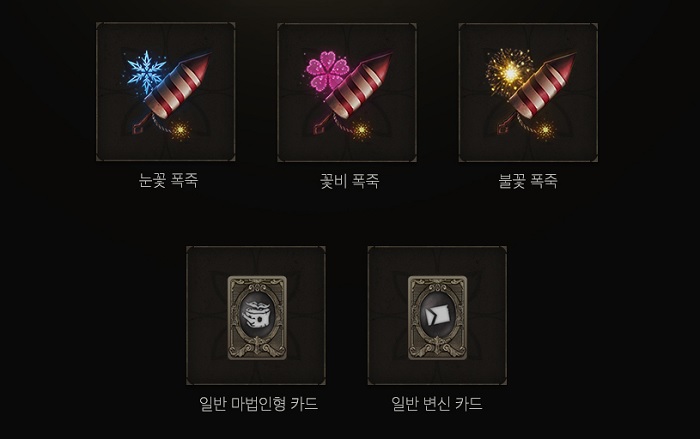This screenshot has height=439, width=700.
Task: Click the fuse spark under golden firework rocket
Action: (x=545, y=130)
